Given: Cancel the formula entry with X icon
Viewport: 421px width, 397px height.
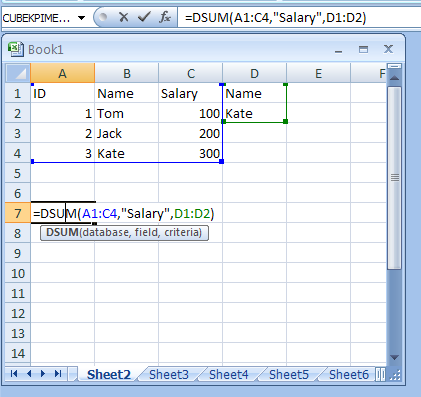Looking at the screenshot, I should pos(124,17).
